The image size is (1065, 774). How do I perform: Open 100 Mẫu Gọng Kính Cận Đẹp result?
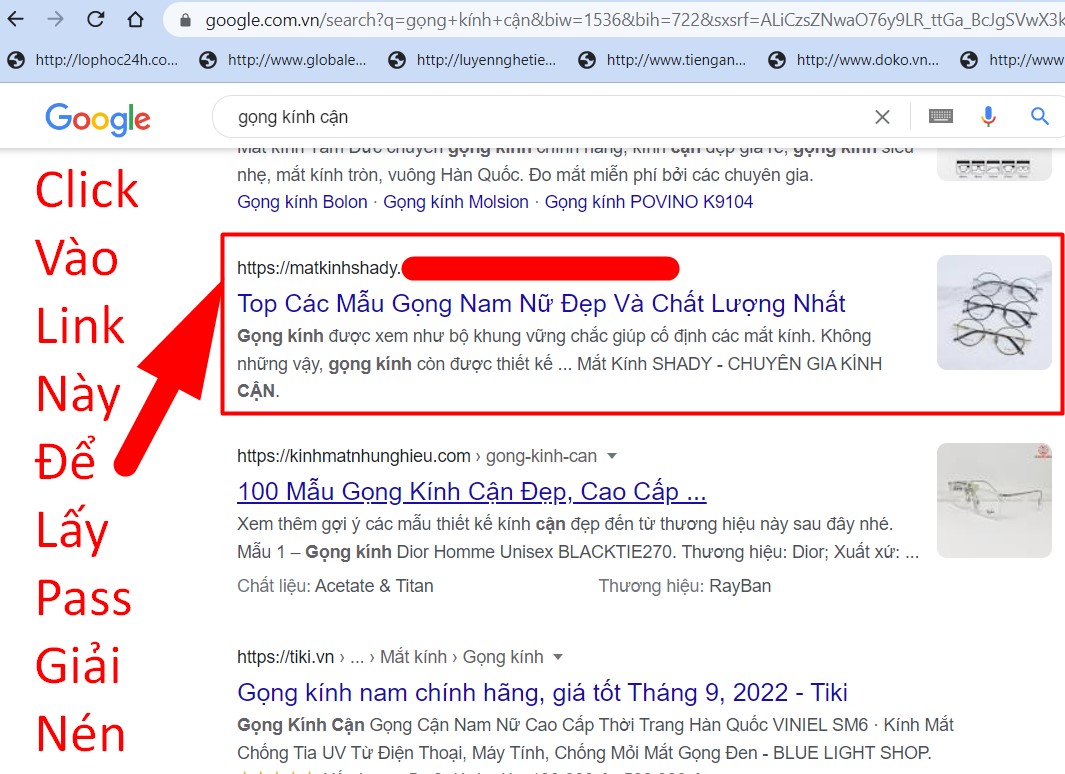click(472, 492)
